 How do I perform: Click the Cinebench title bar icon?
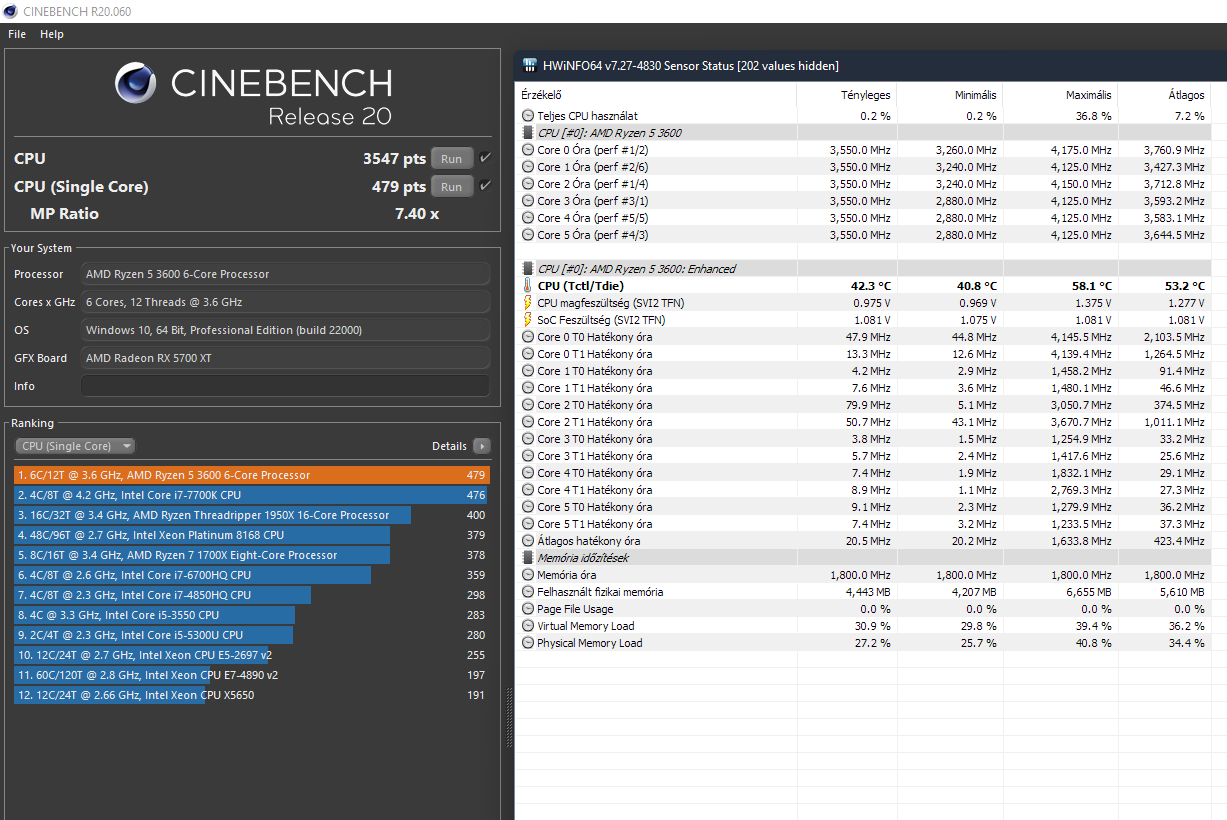click(10, 11)
